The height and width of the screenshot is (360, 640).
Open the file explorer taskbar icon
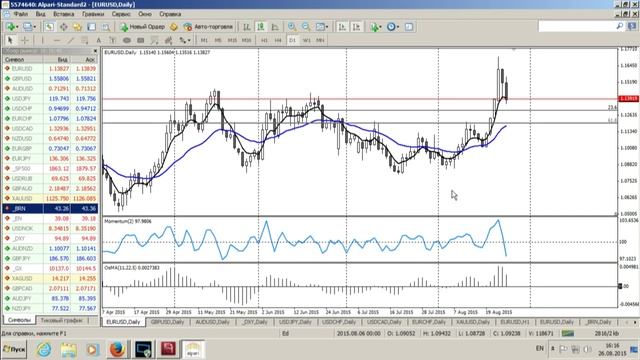pyautogui.click(x=68, y=349)
